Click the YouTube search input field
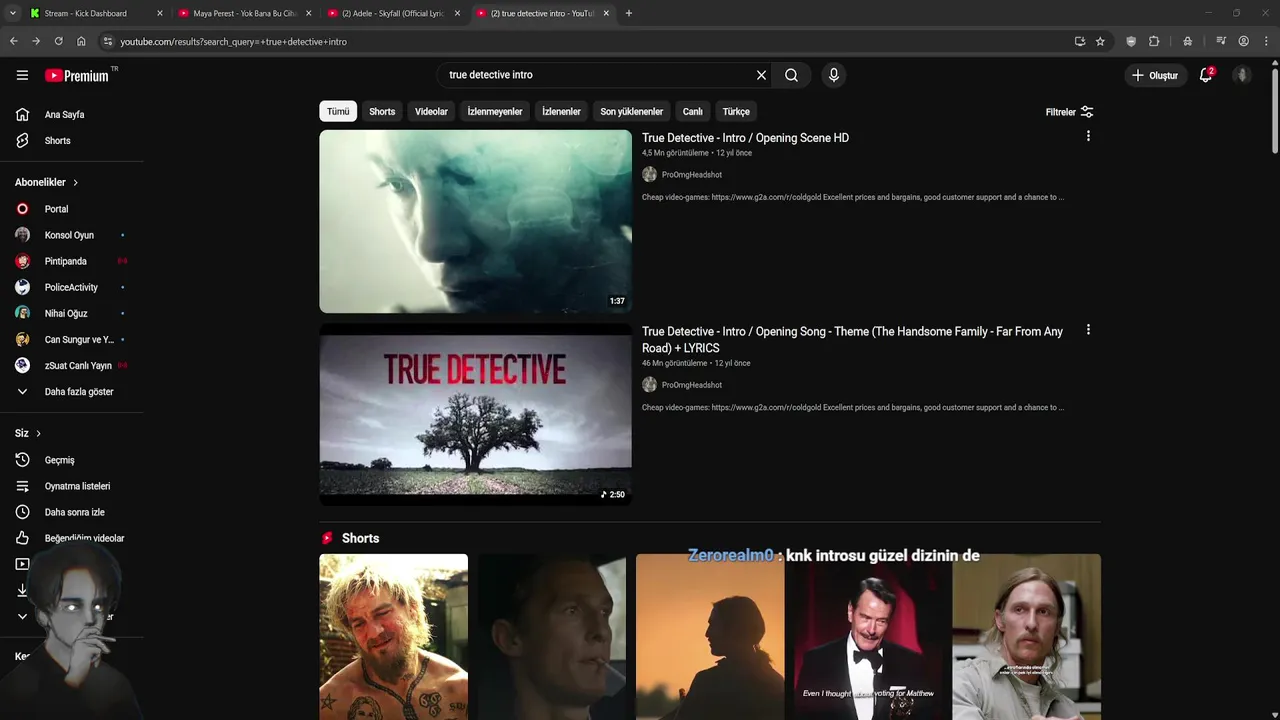The width and height of the screenshot is (1280, 720). (595, 75)
